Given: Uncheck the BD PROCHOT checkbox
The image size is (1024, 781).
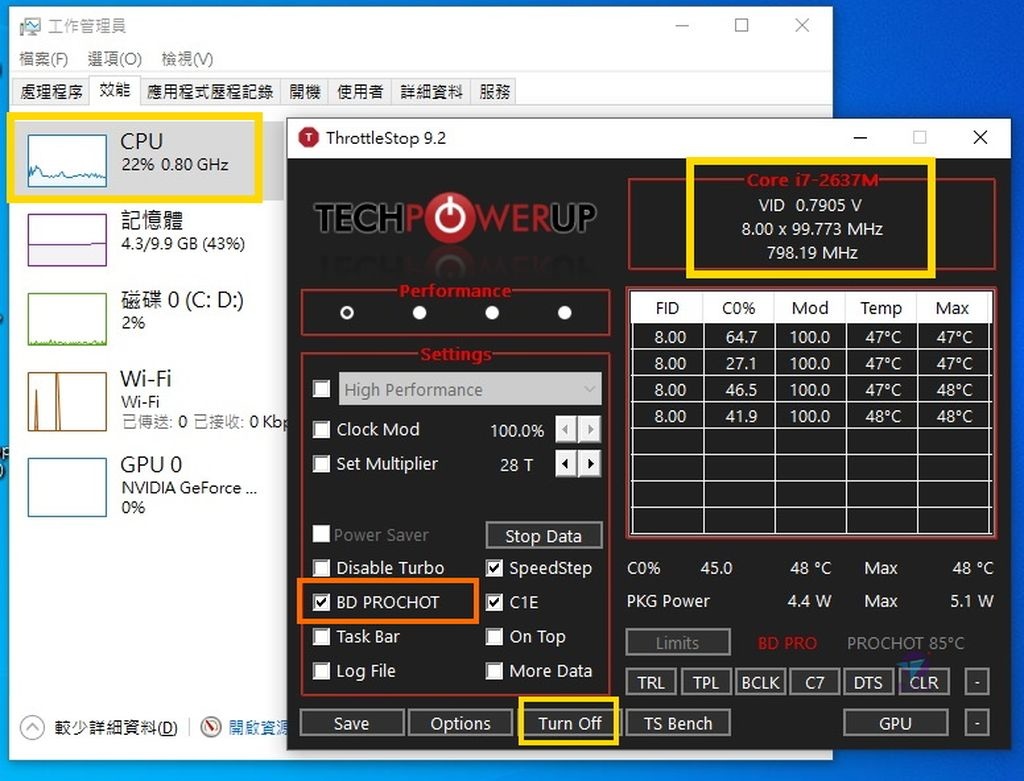Looking at the screenshot, I should point(322,601).
